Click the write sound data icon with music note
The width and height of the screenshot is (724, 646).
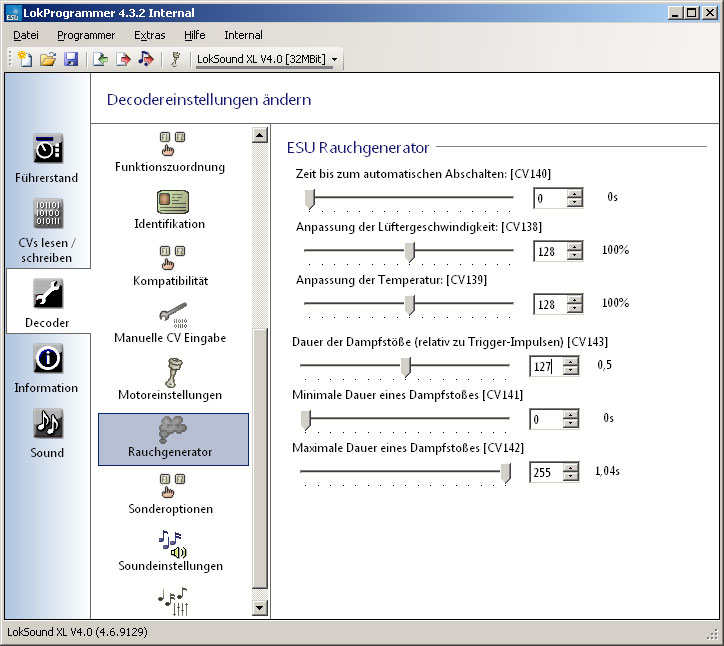tap(145, 59)
